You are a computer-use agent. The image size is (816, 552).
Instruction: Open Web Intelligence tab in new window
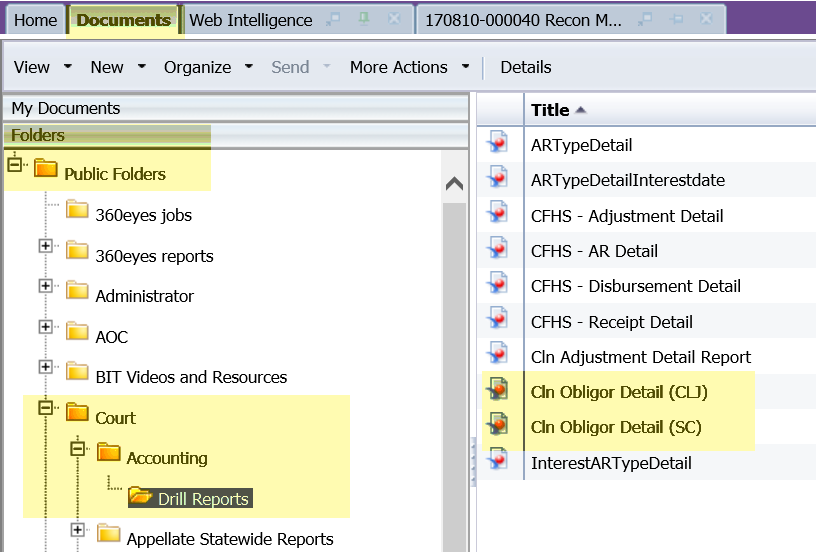[333, 19]
